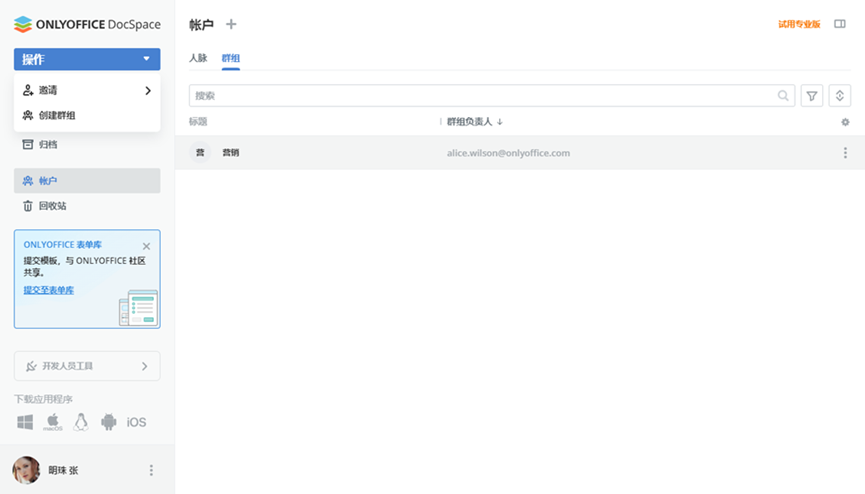Follow the 提交至表单库 link
This screenshot has height=494, width=865.
pyautogui.click(x=49, y=290)
